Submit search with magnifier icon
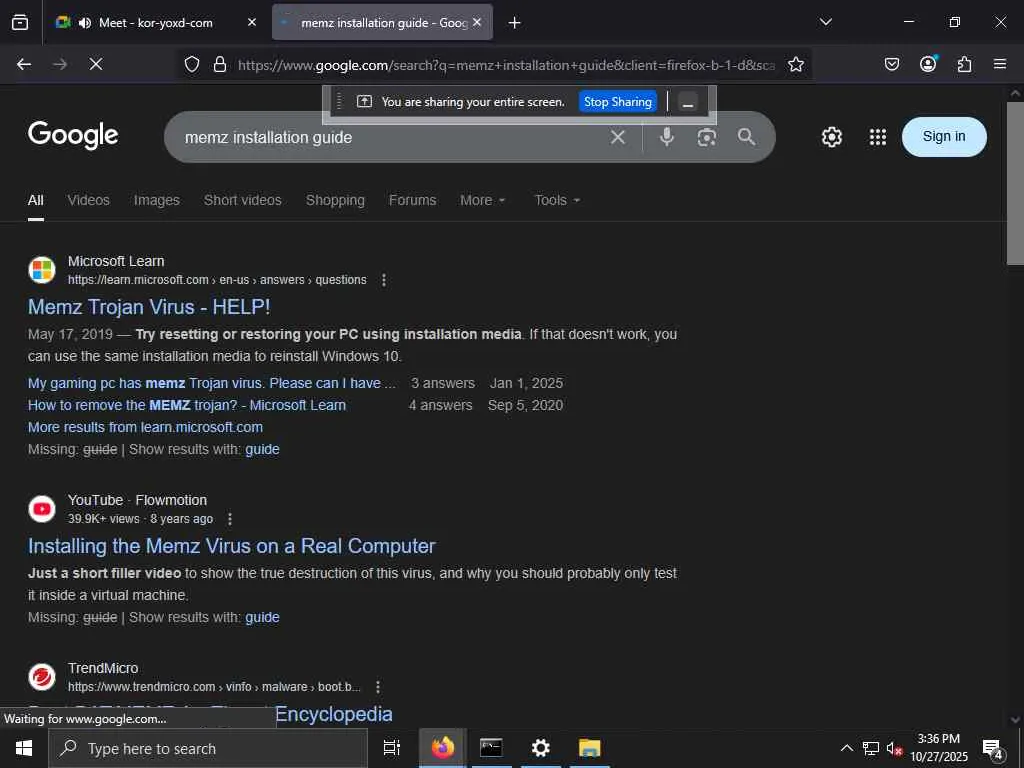This screenshot has width=1024, height=768. (x=746, y=136)
